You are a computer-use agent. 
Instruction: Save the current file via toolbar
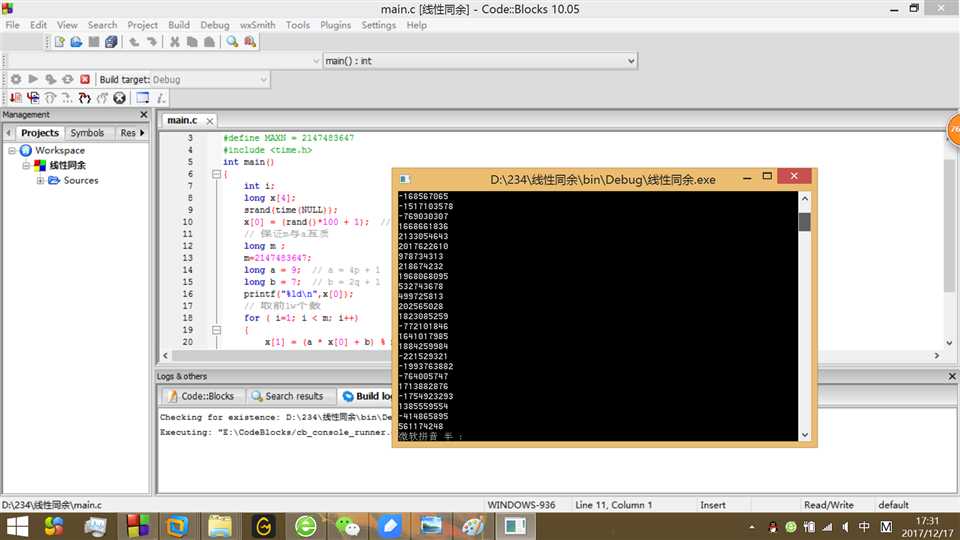tap(94, 42)
